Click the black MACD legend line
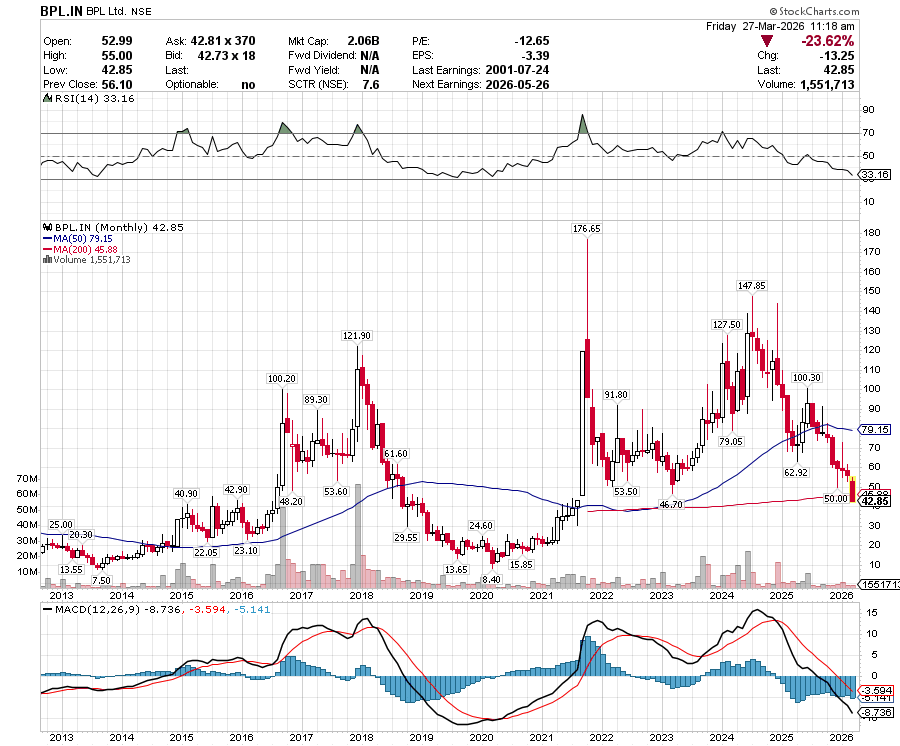The width and height of the screenshot is (900, 746). 48,609
